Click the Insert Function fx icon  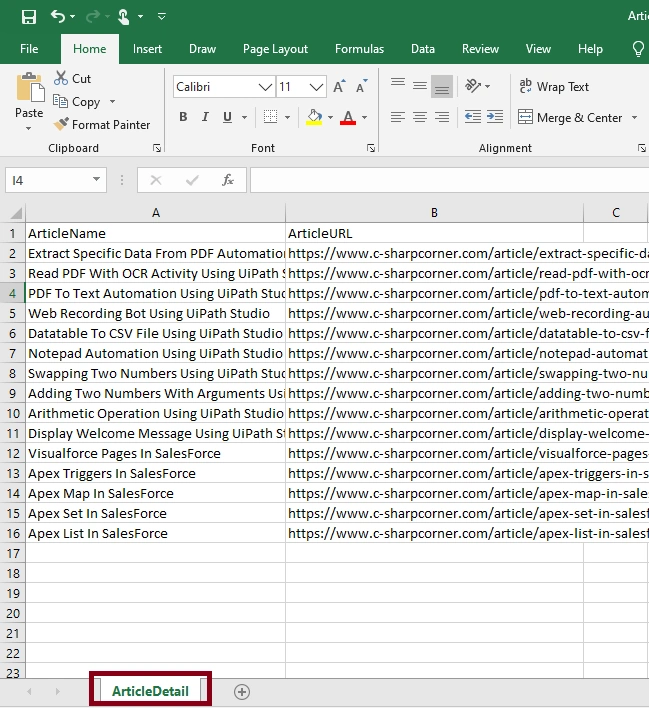(228, 180)
